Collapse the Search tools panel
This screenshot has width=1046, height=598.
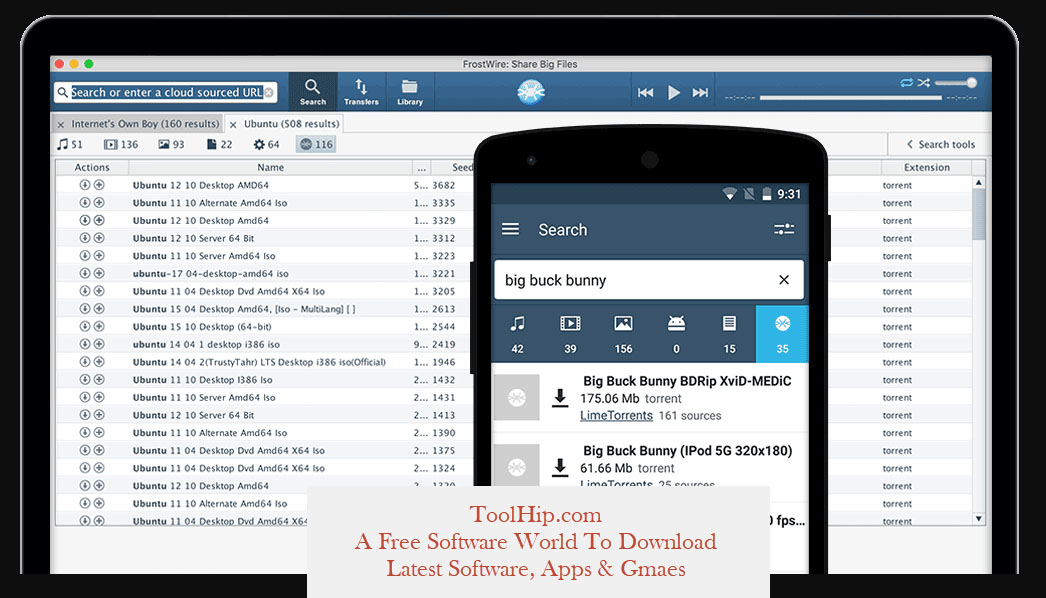[940, 144]
